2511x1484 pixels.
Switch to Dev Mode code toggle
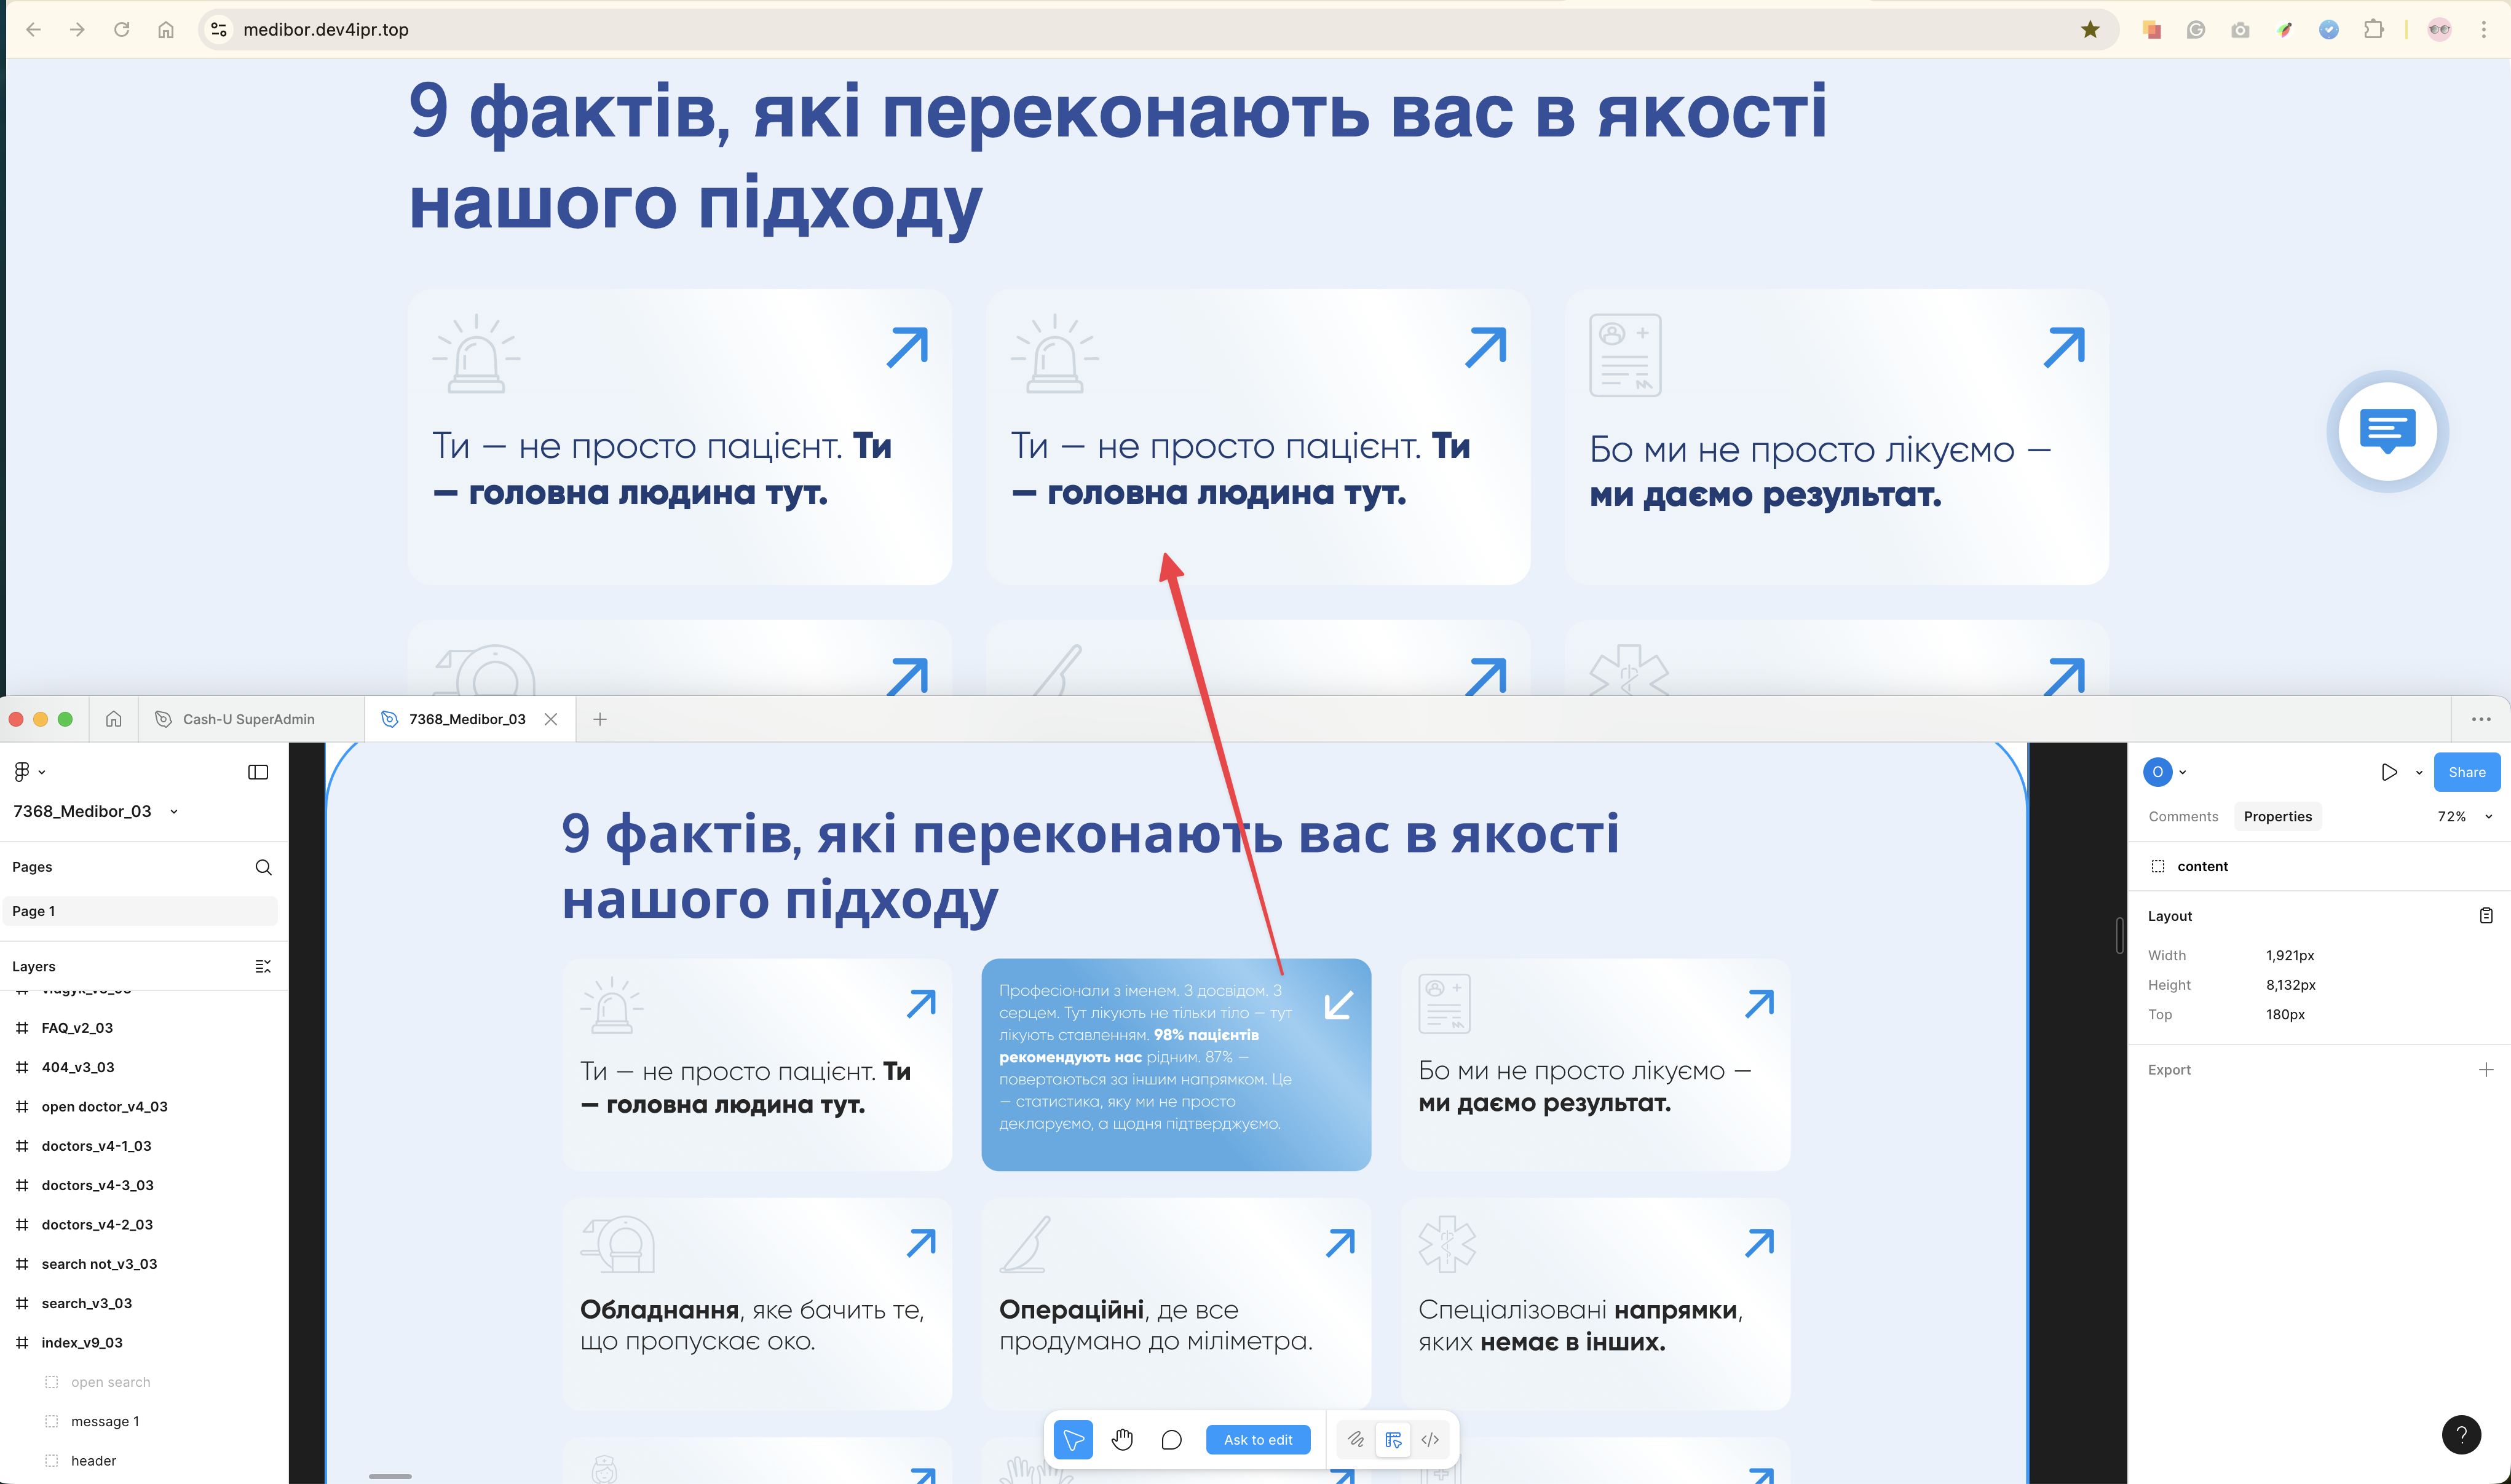pos(1430,1440)
